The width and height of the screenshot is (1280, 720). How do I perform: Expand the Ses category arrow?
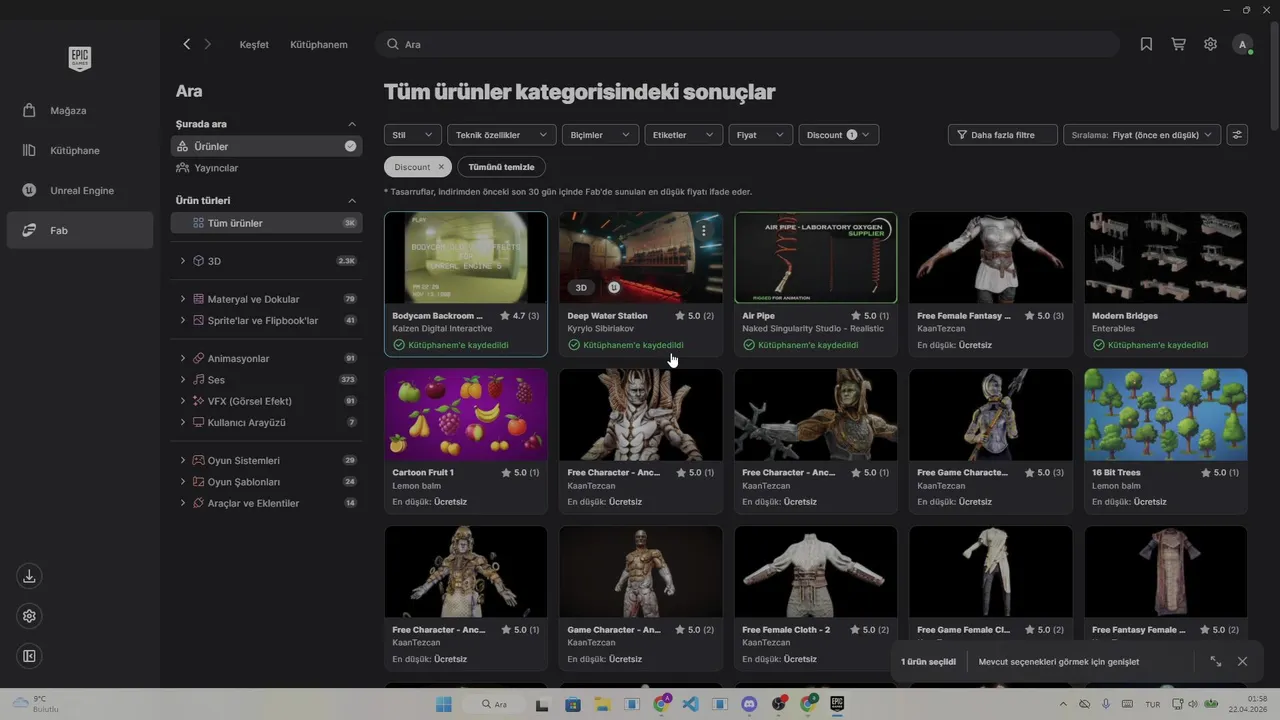click(x=183, y=380)
